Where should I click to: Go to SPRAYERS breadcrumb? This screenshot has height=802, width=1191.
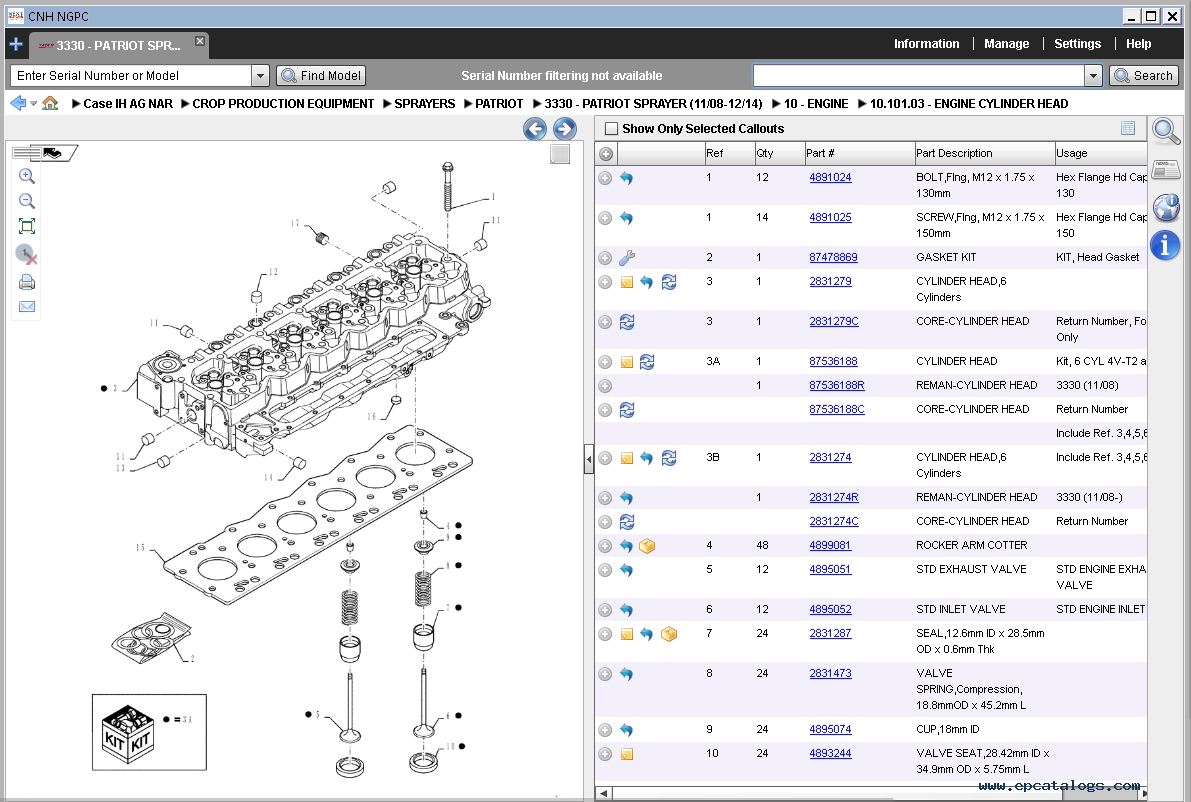tap(425, 103)
